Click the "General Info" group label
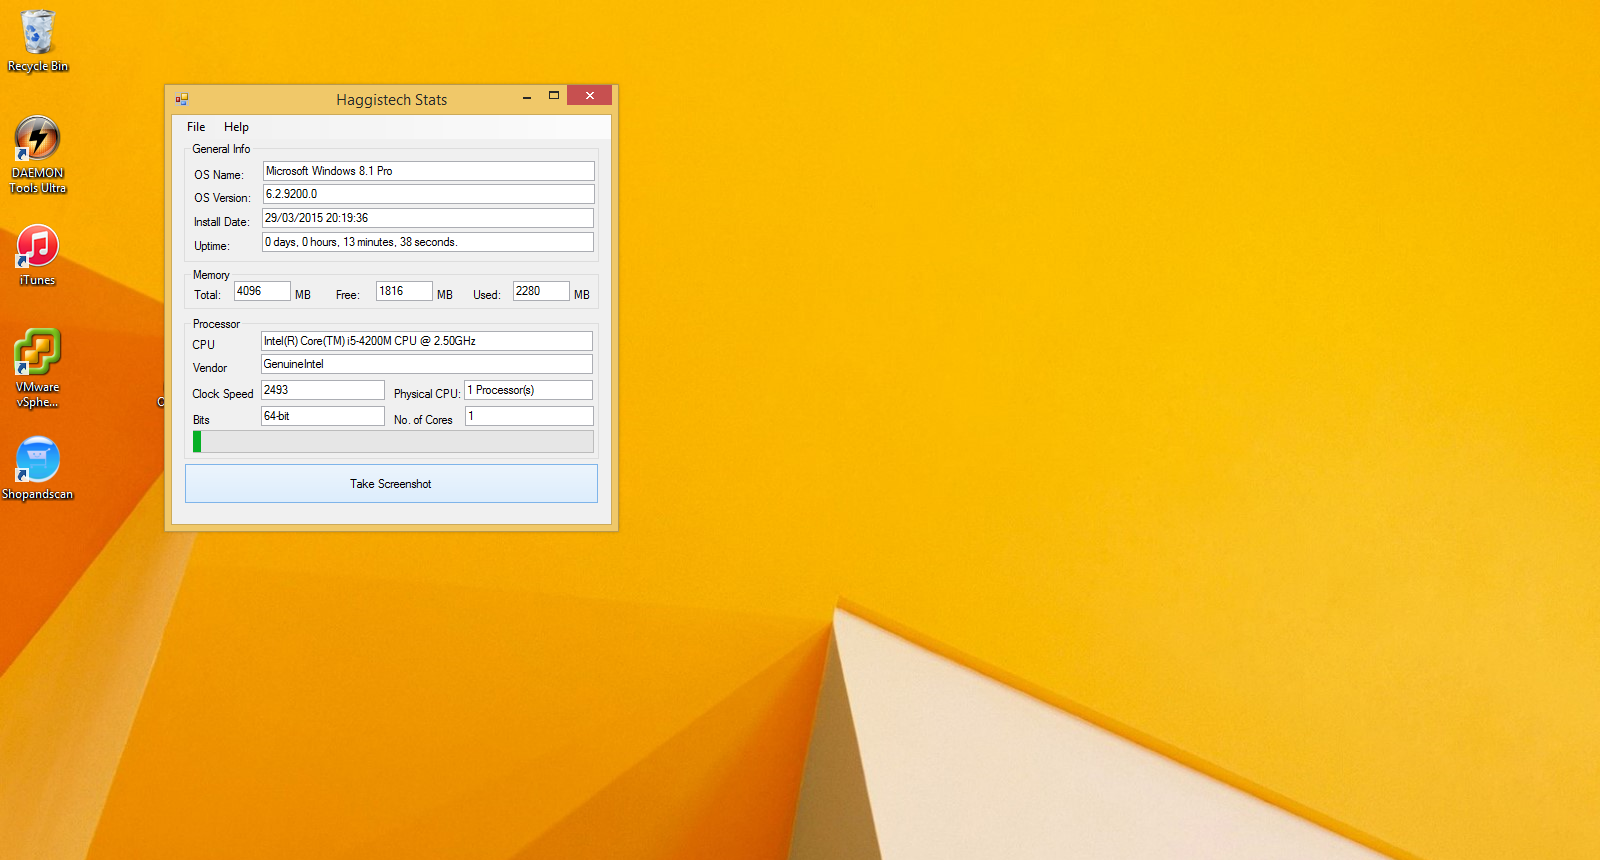Image resolution: width=1600 pixels, height=860 pixels. point(221,149)
